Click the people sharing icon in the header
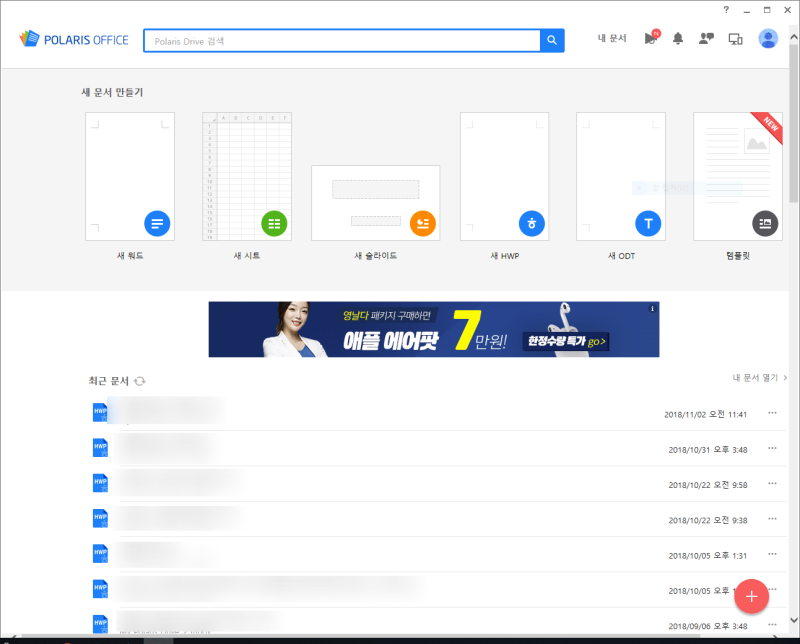 tap(706, 38)
